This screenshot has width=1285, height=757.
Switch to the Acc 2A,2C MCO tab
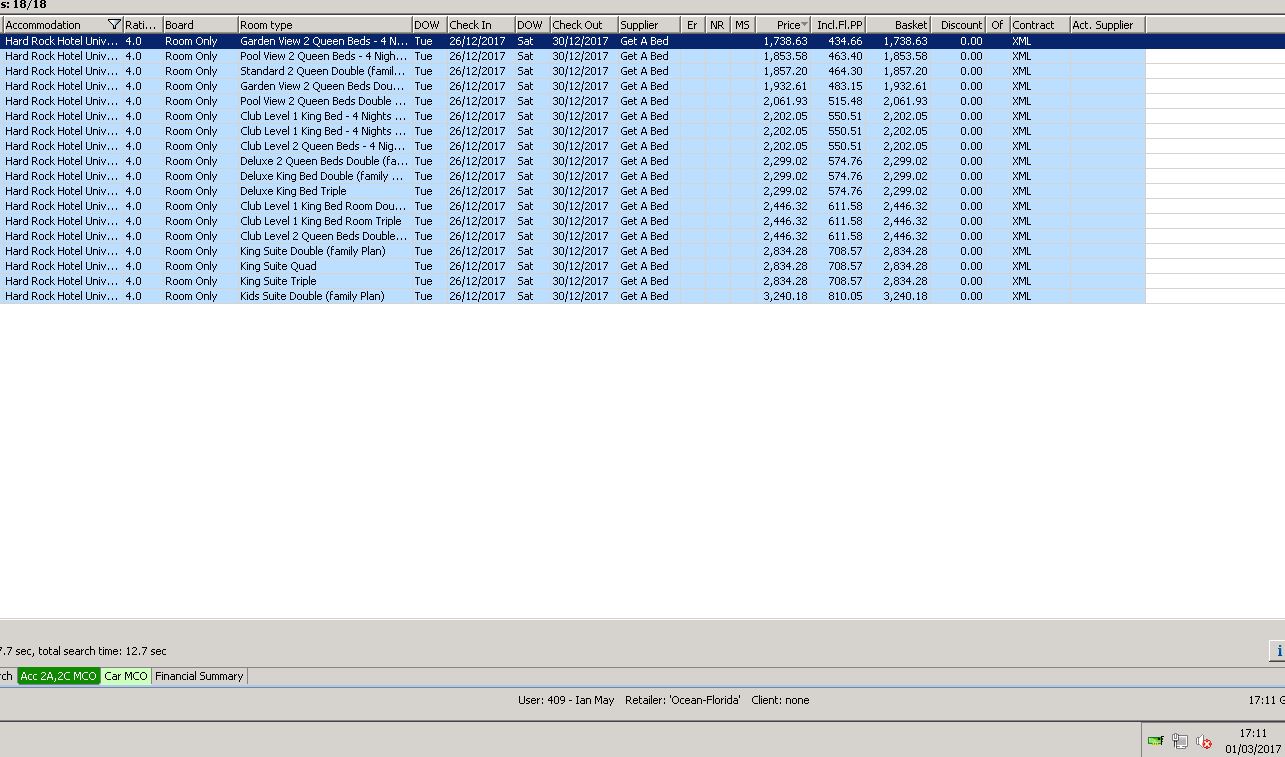[x=59, y=676]
